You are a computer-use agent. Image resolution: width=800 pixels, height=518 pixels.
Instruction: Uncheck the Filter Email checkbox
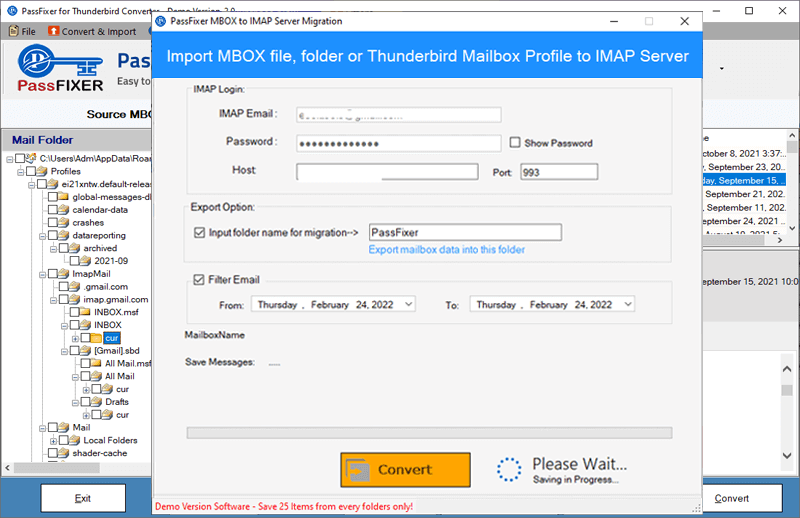[x=199, y=280]
